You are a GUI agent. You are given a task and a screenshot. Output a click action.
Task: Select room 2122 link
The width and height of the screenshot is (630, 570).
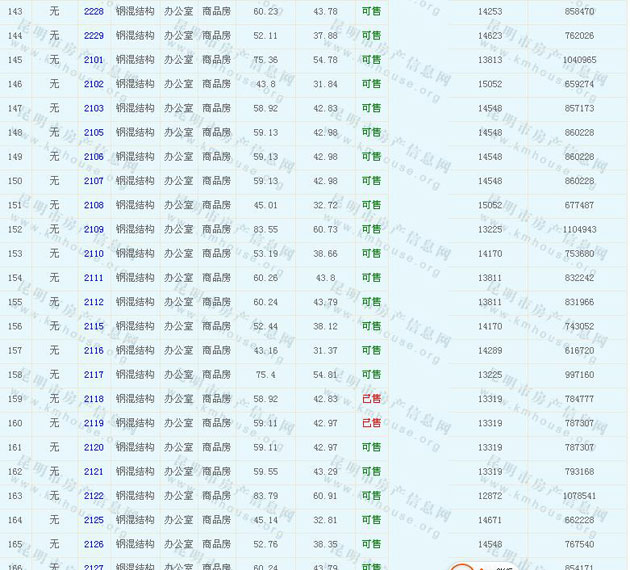(x=93, y=496)
